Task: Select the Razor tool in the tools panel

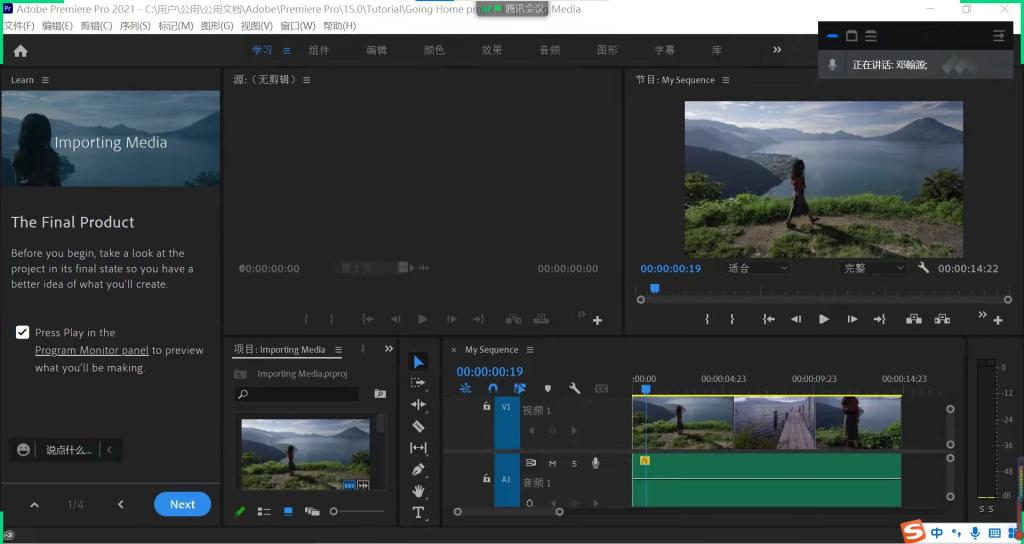Action: pyautogui.click(x=419, y=426)
